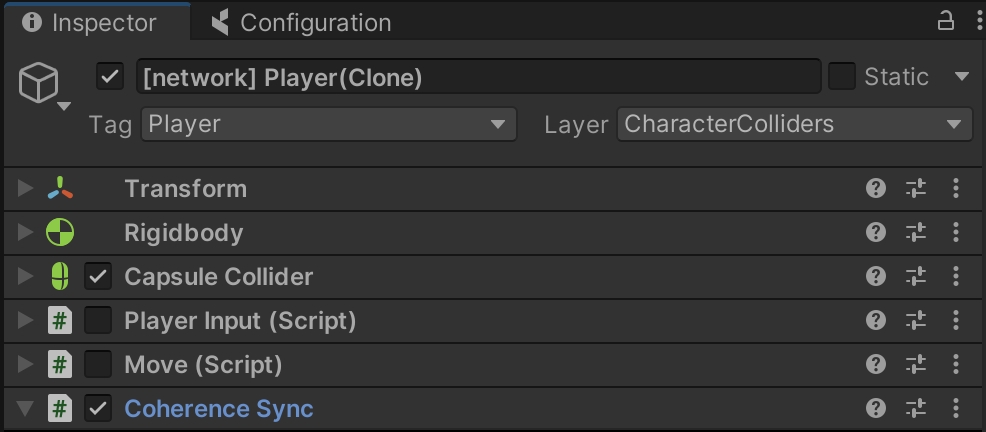The height and width of the screenshot is (432, 986).
Task: Open the Transform three-dot options menu
Action: tap(956, 189)
